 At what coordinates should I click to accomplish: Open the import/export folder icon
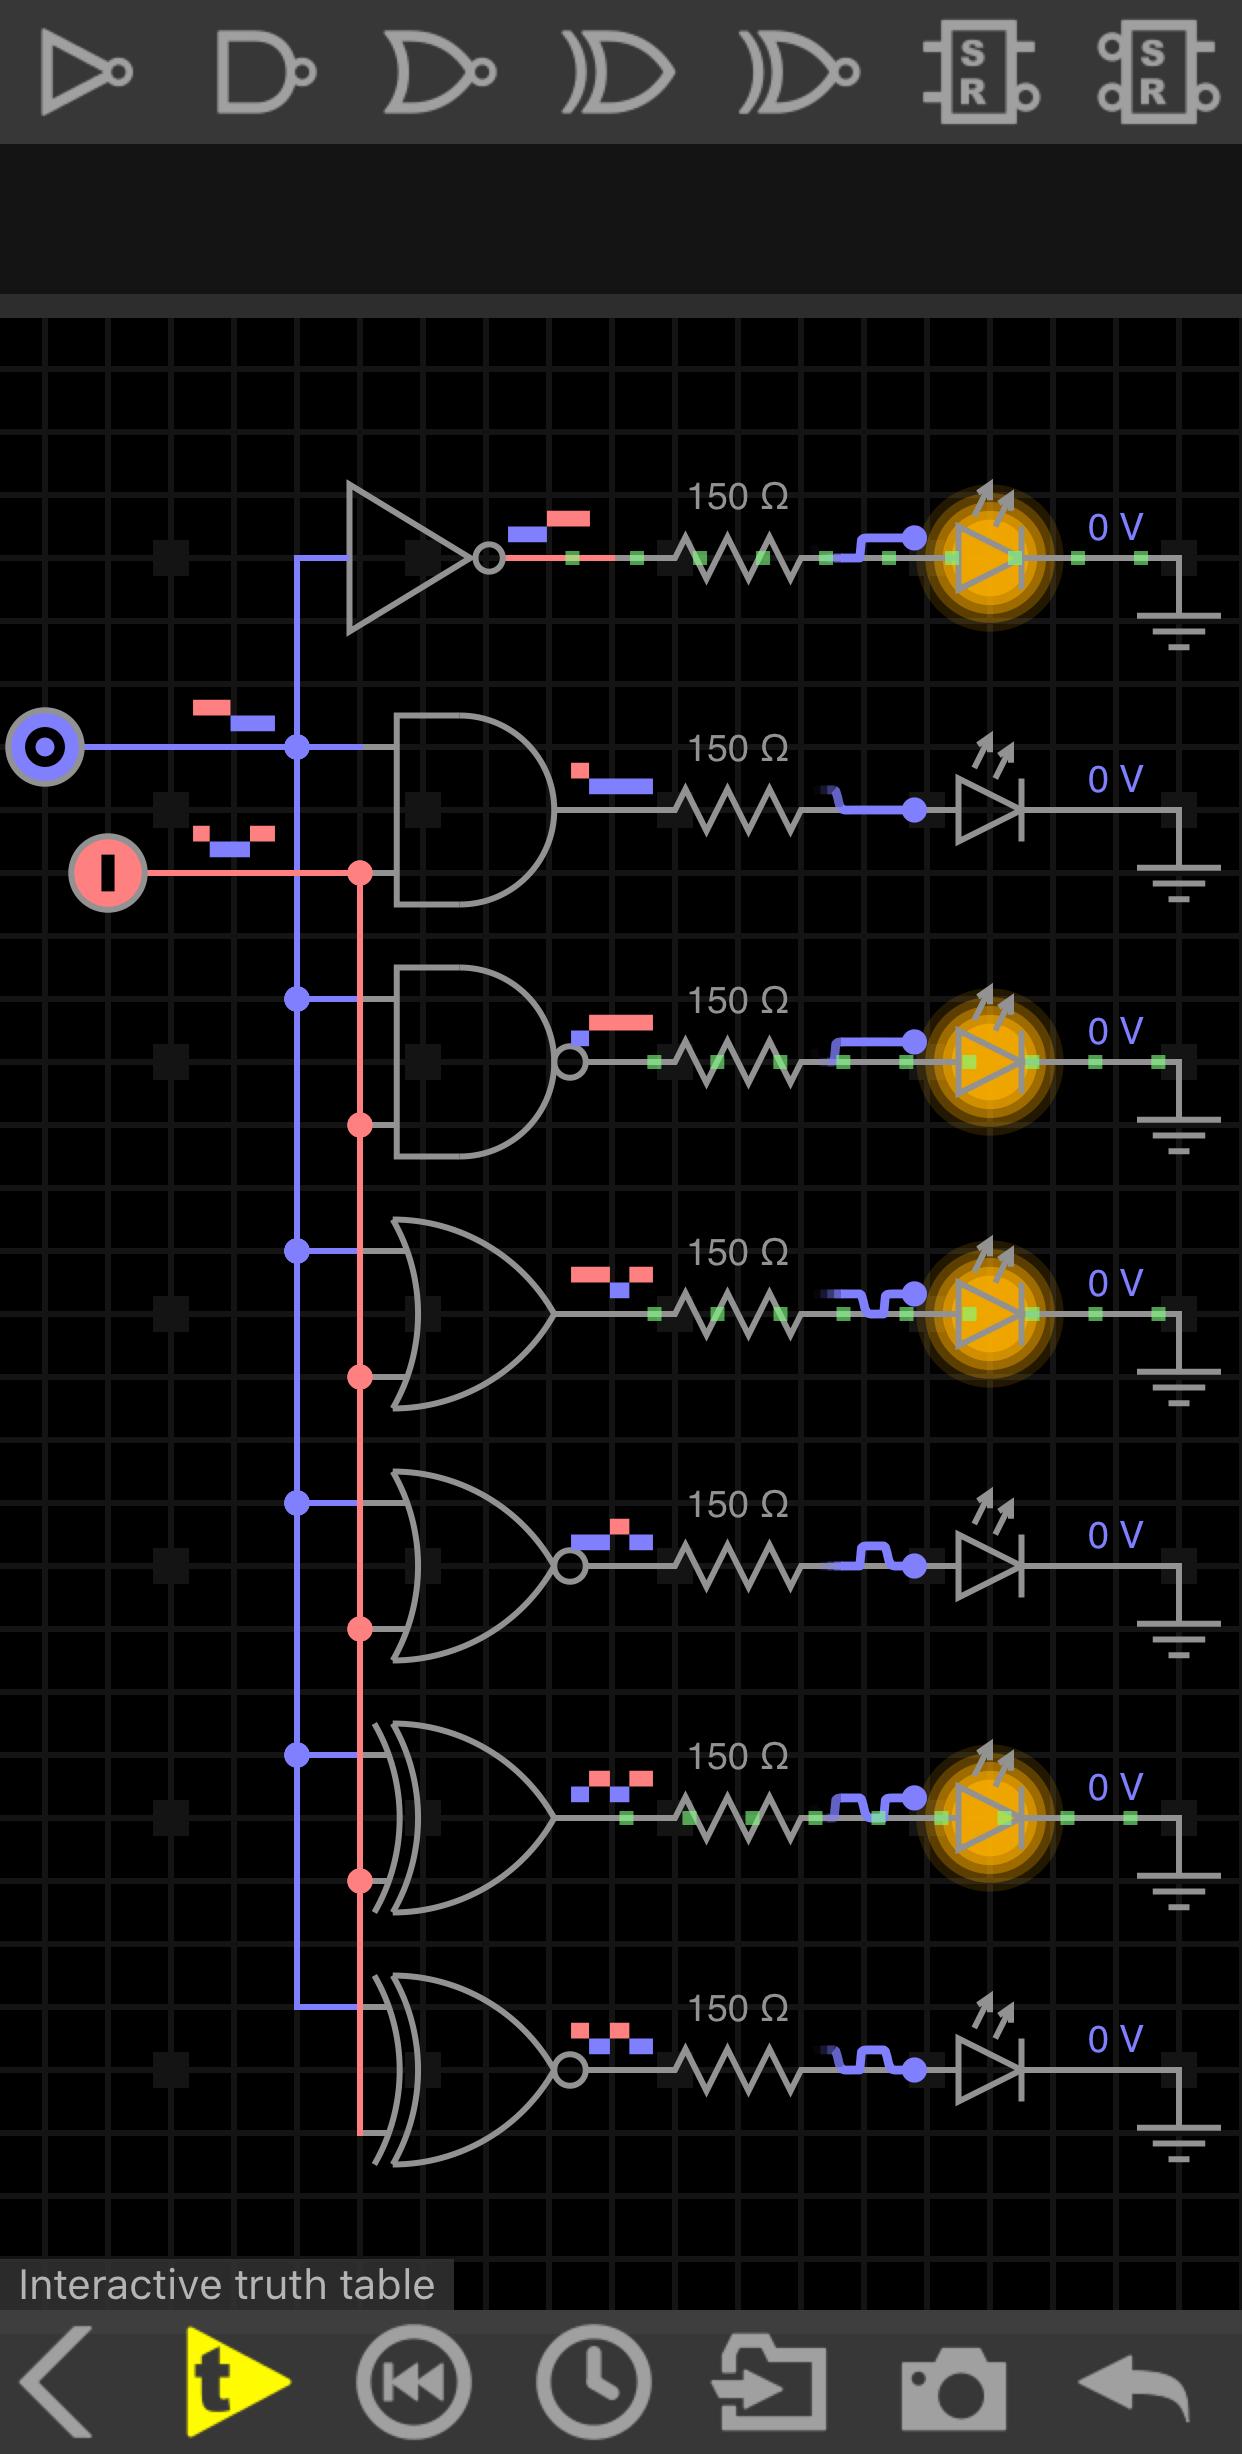(769, 2382)
